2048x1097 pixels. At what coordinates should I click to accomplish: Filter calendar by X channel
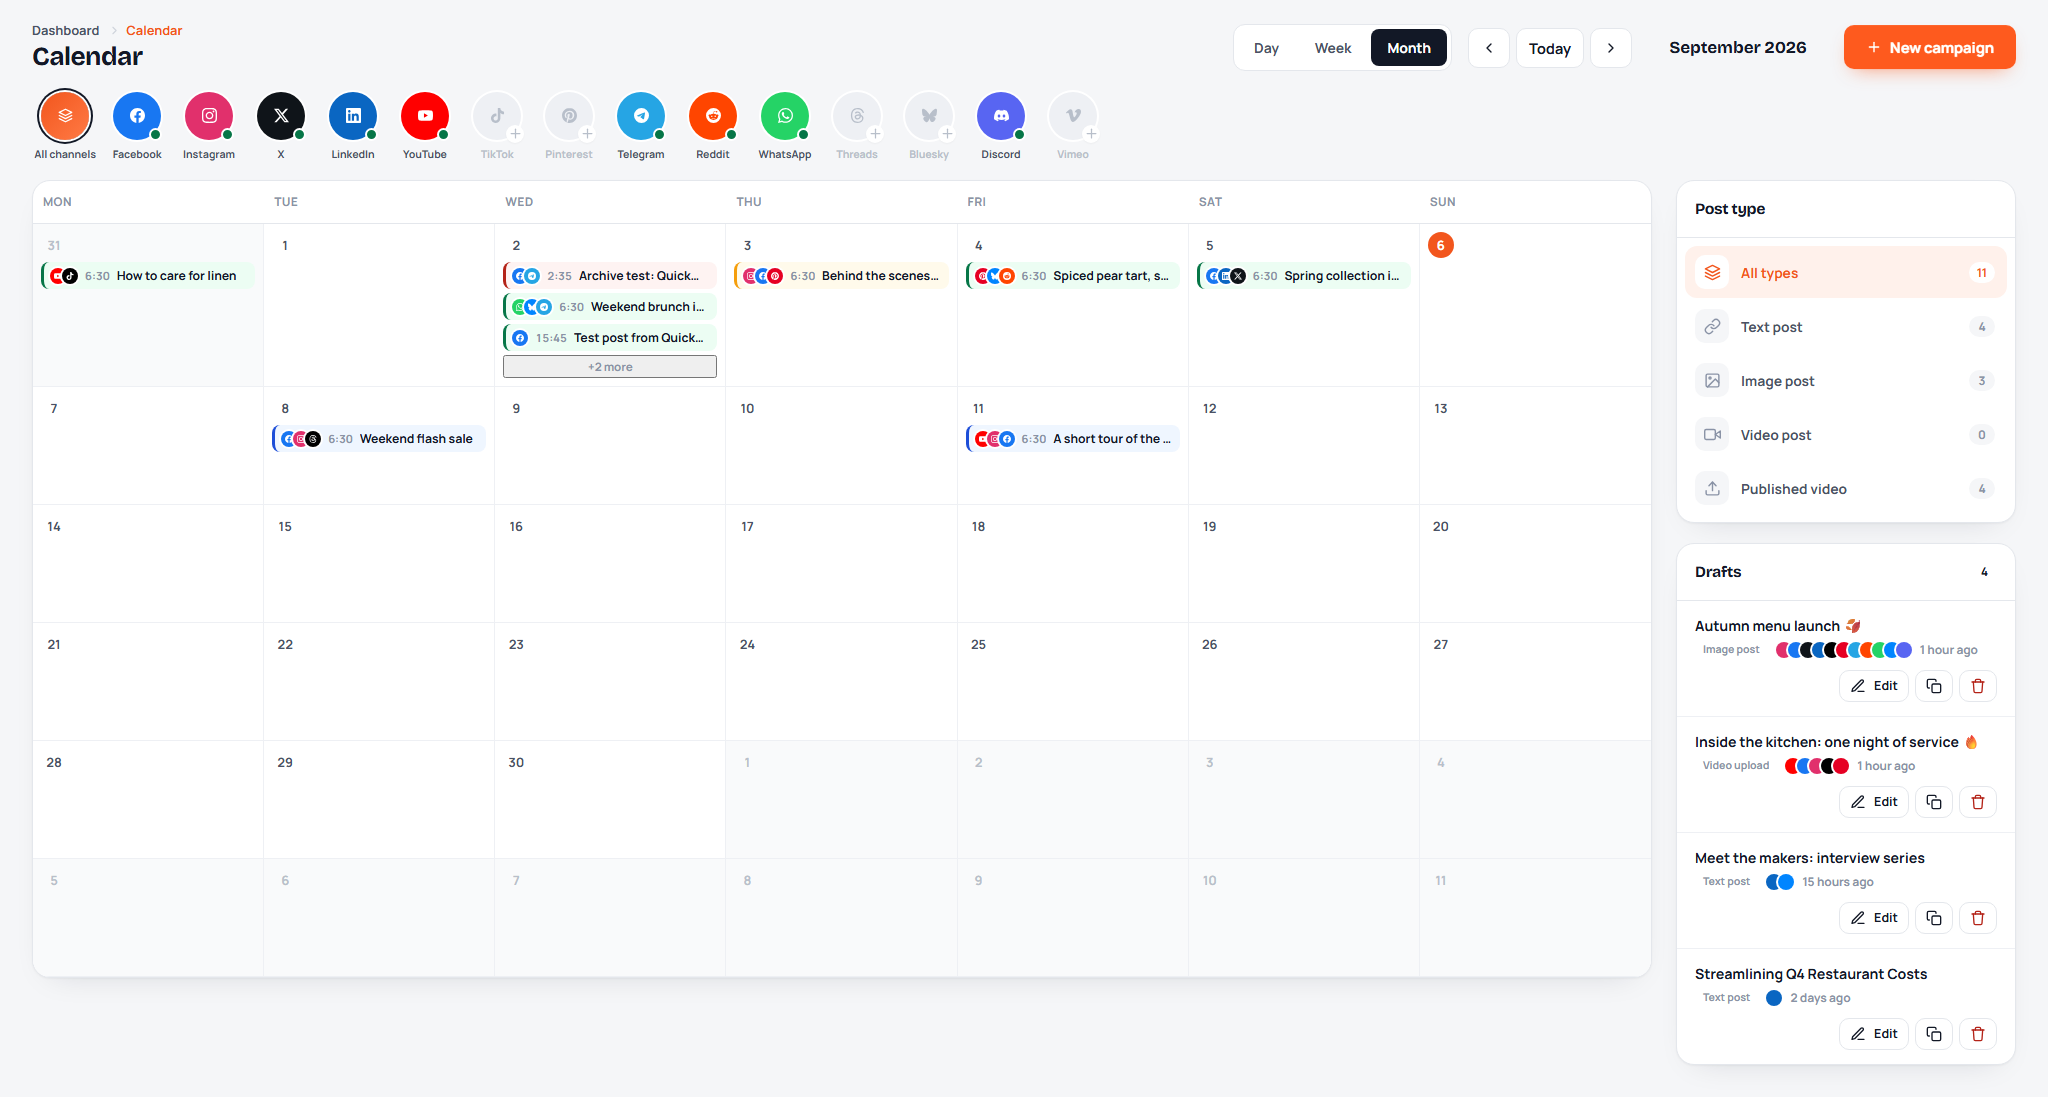[x=281, y=116]
